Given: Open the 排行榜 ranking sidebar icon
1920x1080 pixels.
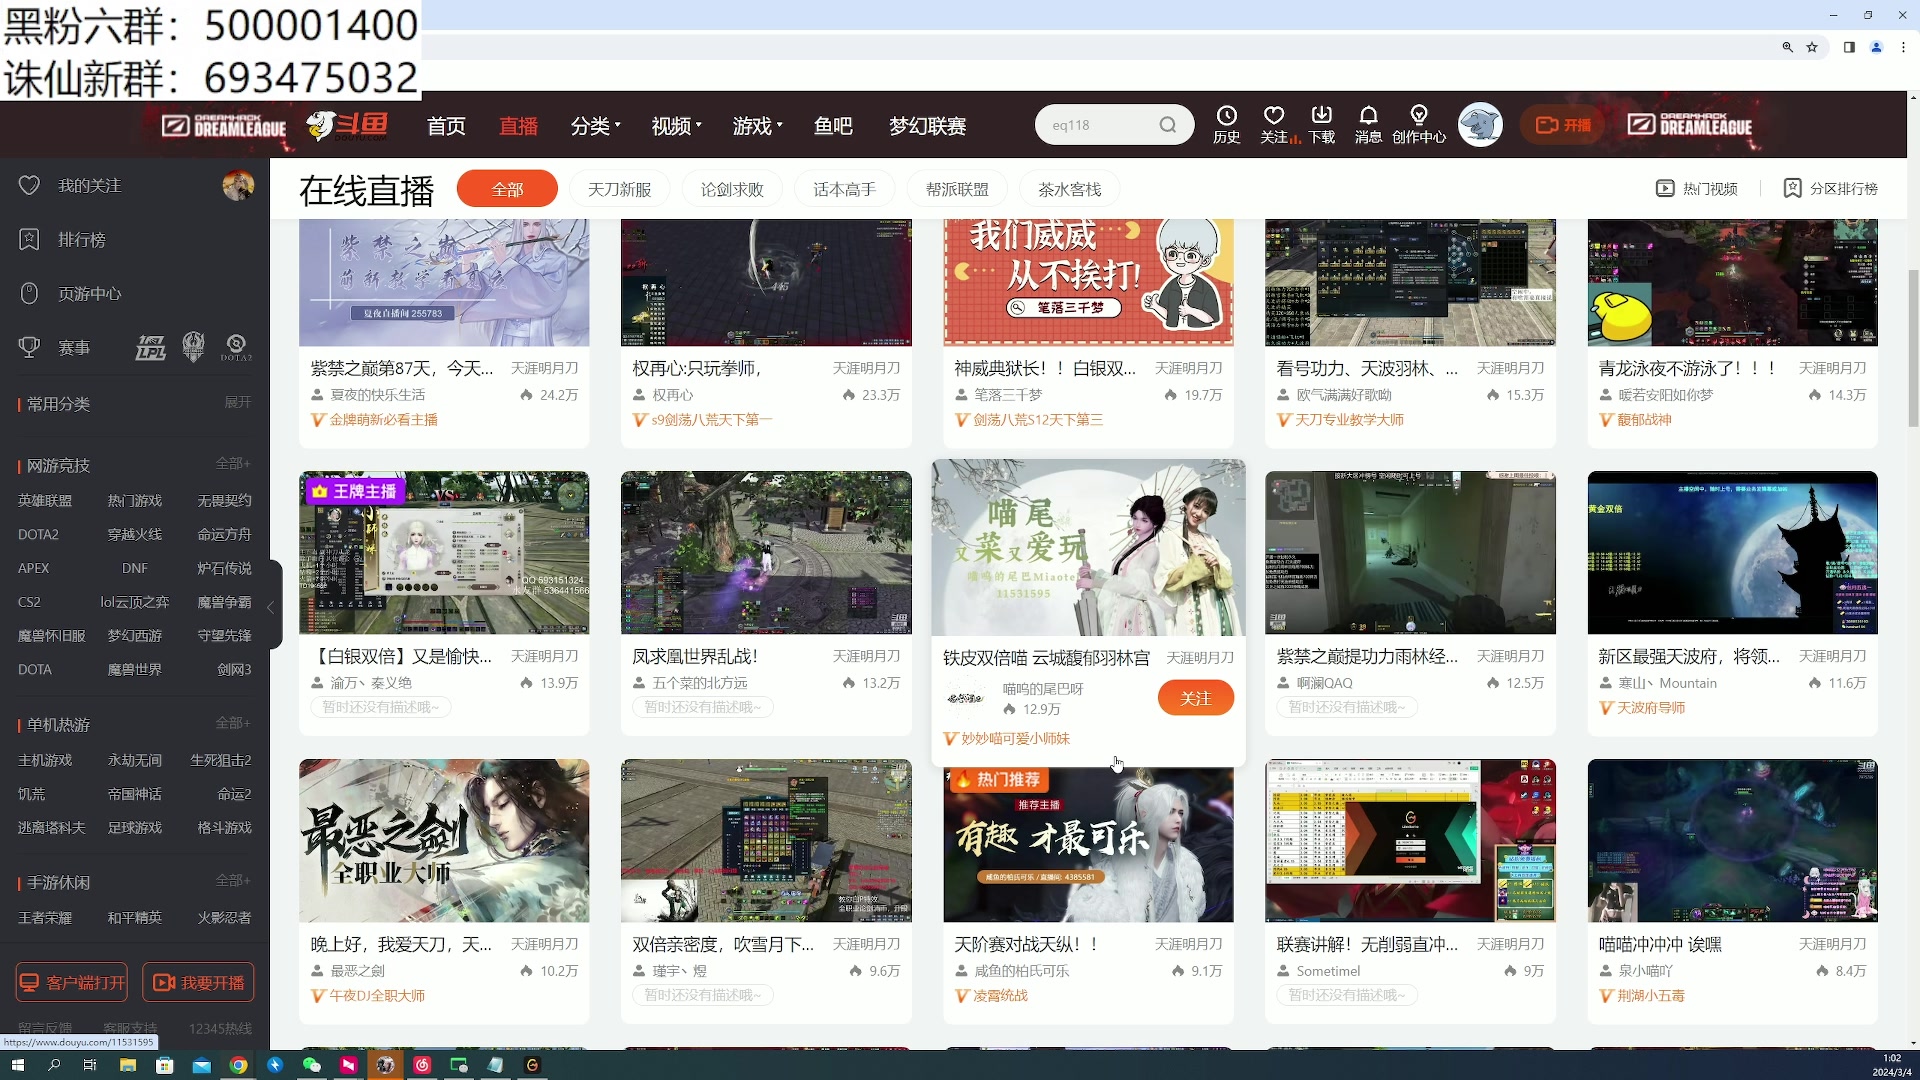Looking at the screenshot, I should pos(29,239).
